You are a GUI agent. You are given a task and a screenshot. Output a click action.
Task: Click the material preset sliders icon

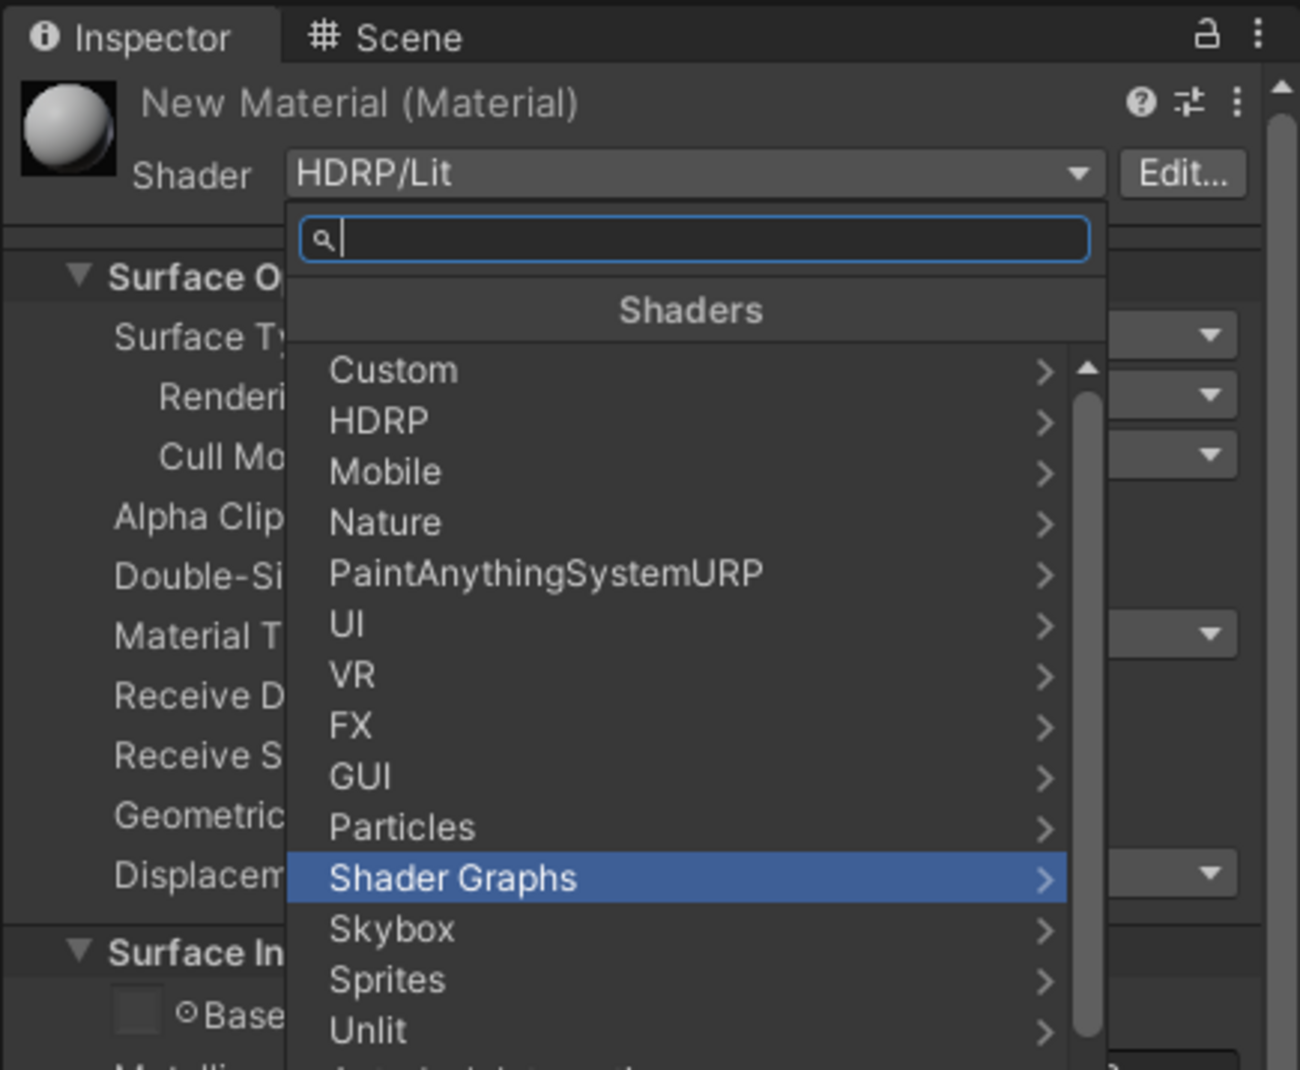point(1189,102)
